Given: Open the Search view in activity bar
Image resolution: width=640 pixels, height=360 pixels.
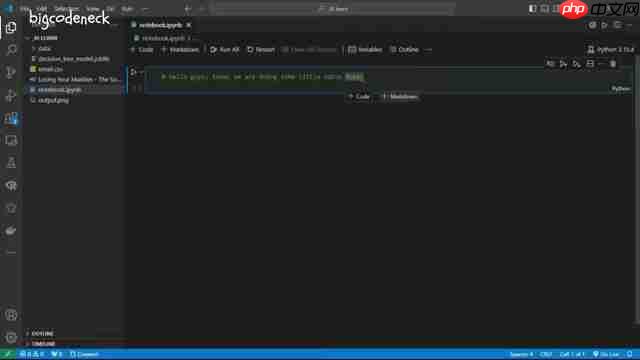Looking at the screenshot, I should [x=11, y=50].
